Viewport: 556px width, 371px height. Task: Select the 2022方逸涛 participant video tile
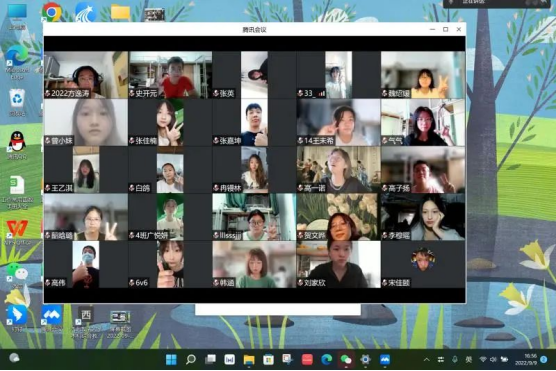pyautogui.click(x=86, y=75)
